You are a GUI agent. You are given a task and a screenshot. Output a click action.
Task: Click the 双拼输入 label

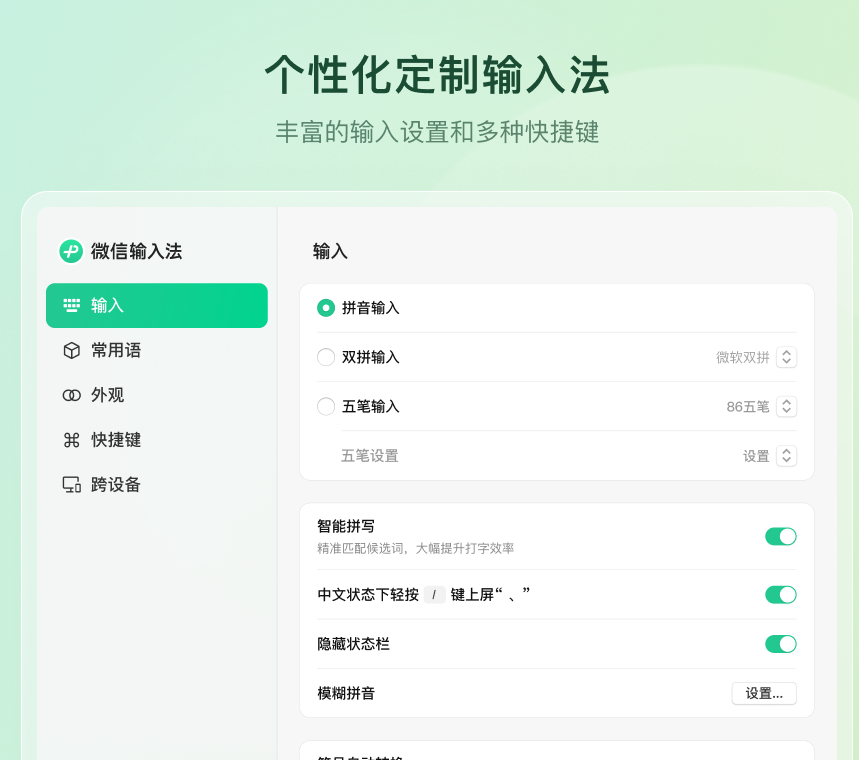(370, 357)
